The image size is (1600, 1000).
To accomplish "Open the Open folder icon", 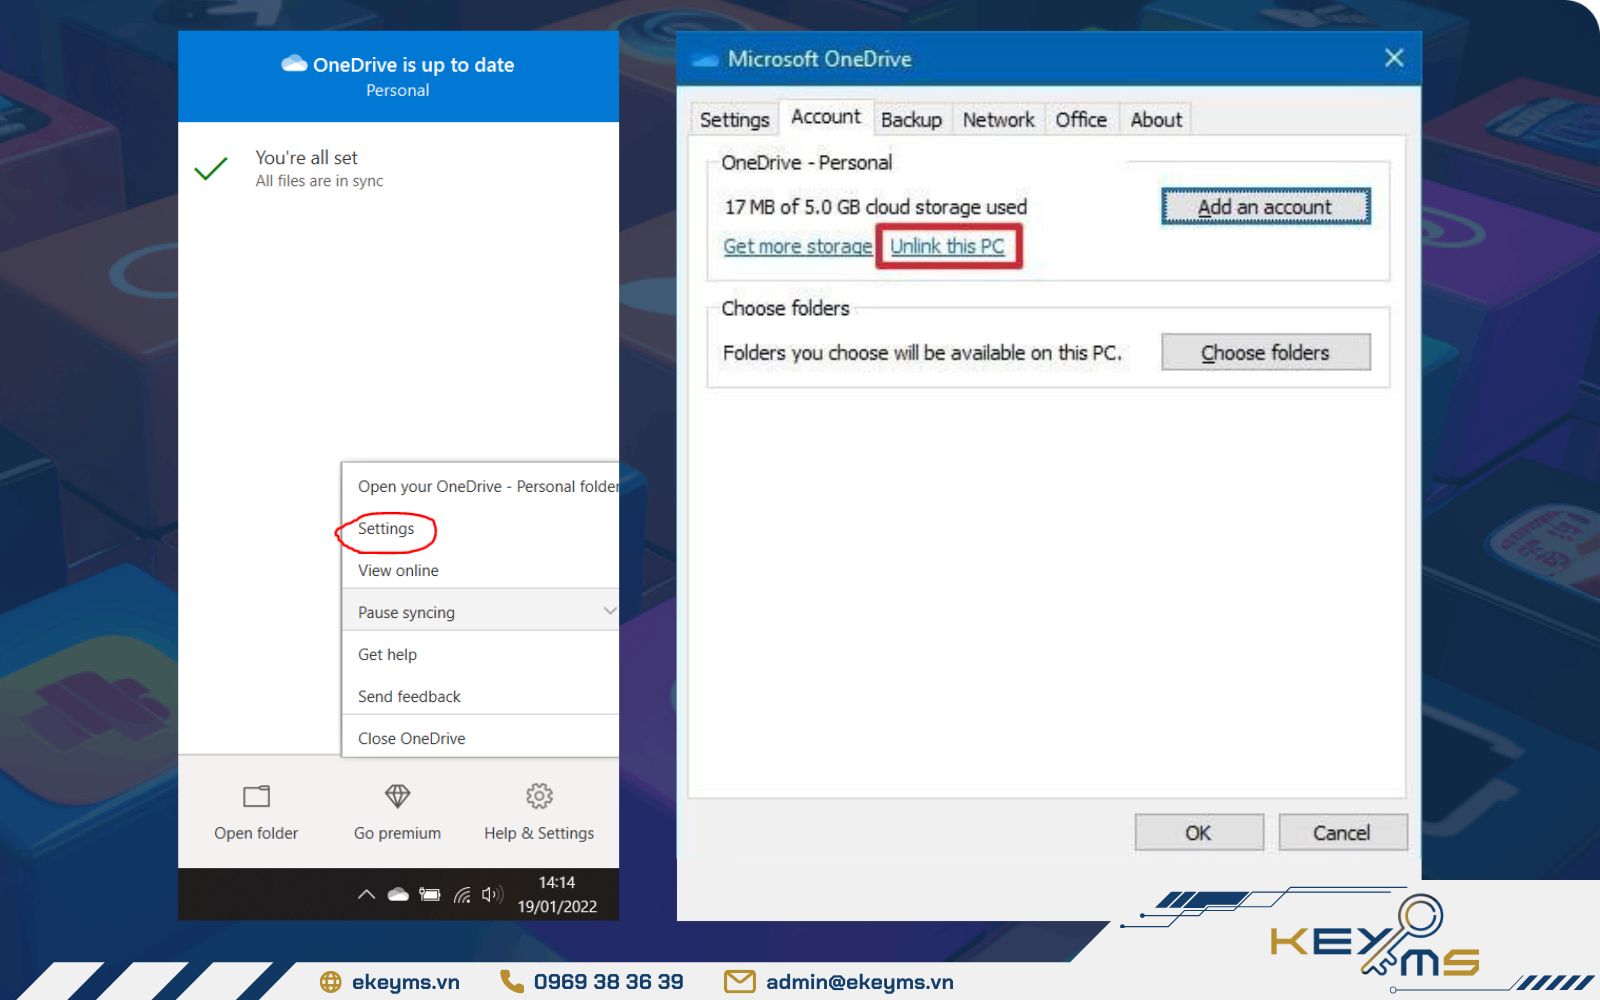I will [256, 797].
